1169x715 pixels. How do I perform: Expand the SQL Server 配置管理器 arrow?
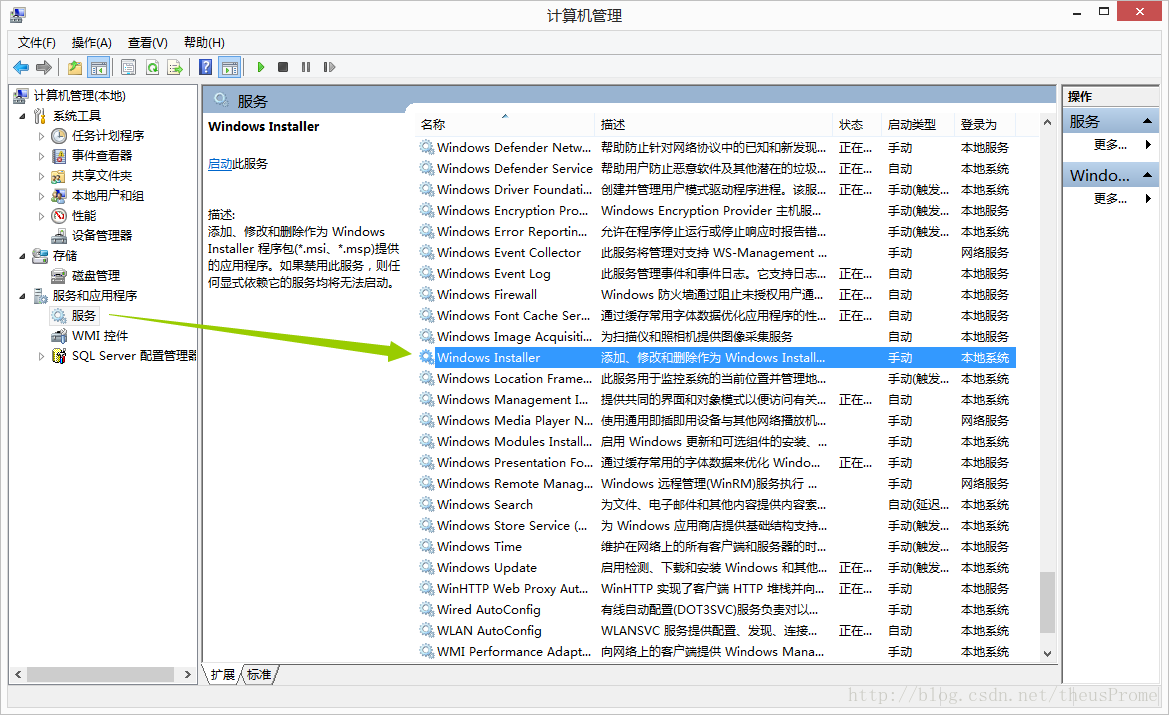tap(41, 356)
